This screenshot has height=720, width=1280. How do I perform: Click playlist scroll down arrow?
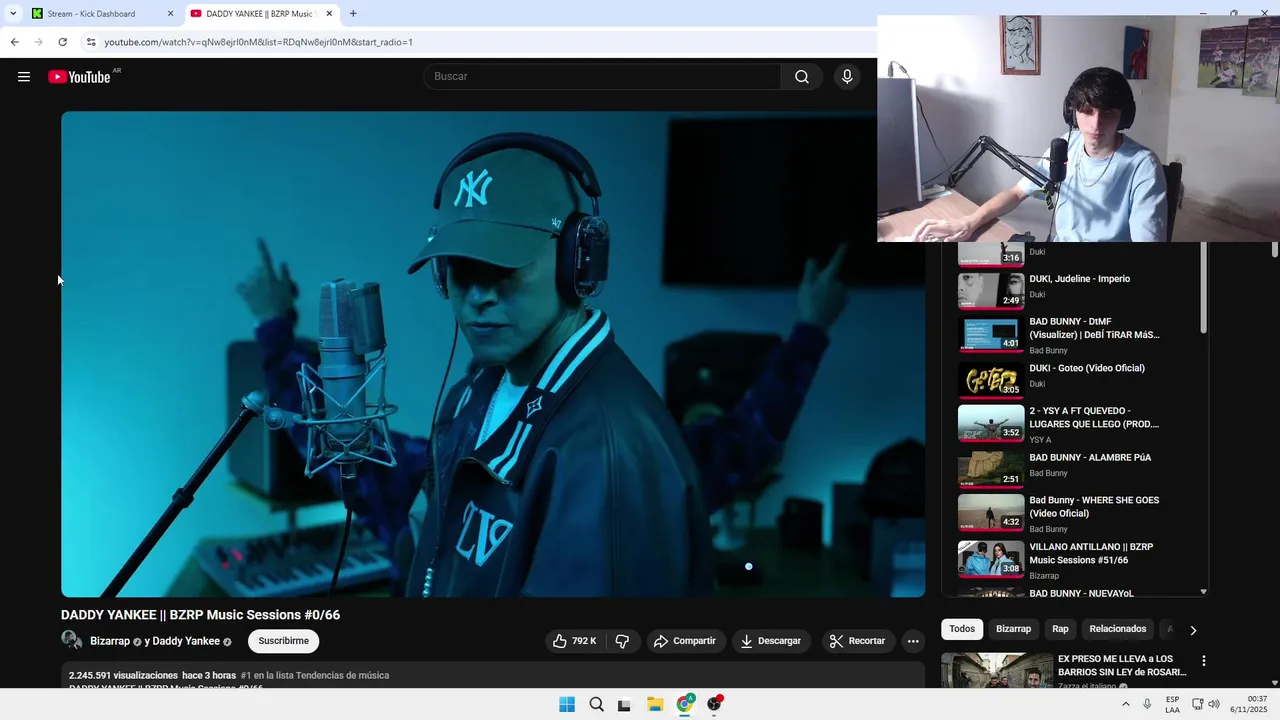pyautogui.click(x=1203, y=592)
